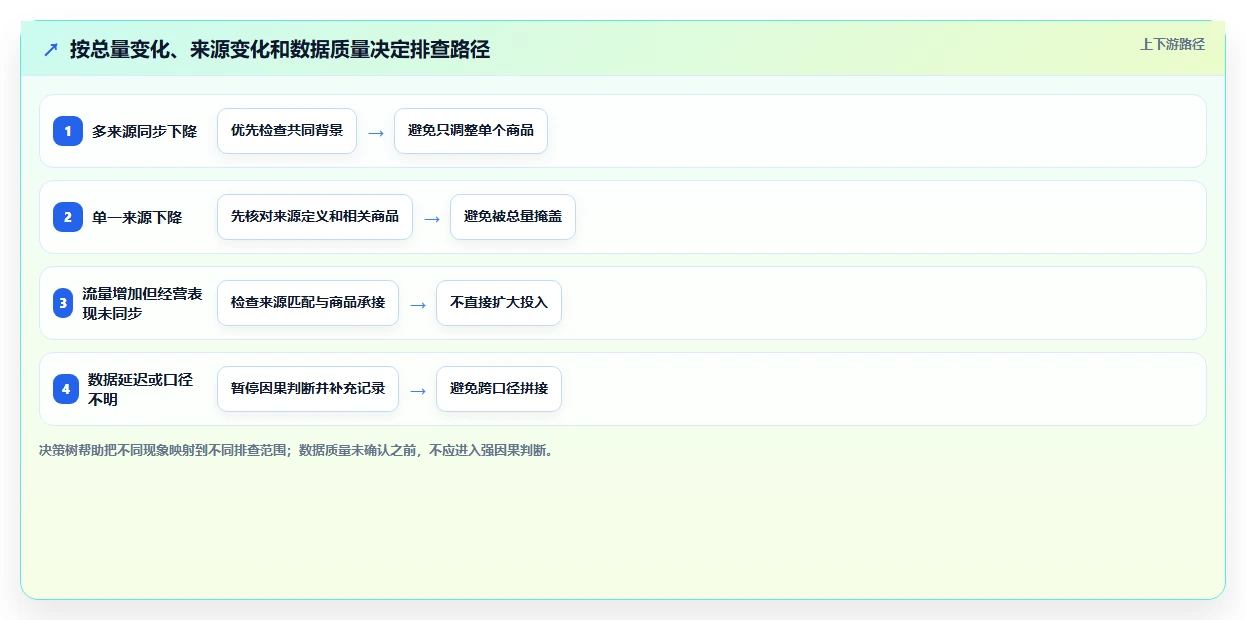Click the trend arrow icon beside the title
Screen dimensions: 1246x620
(x=50, y=49)
